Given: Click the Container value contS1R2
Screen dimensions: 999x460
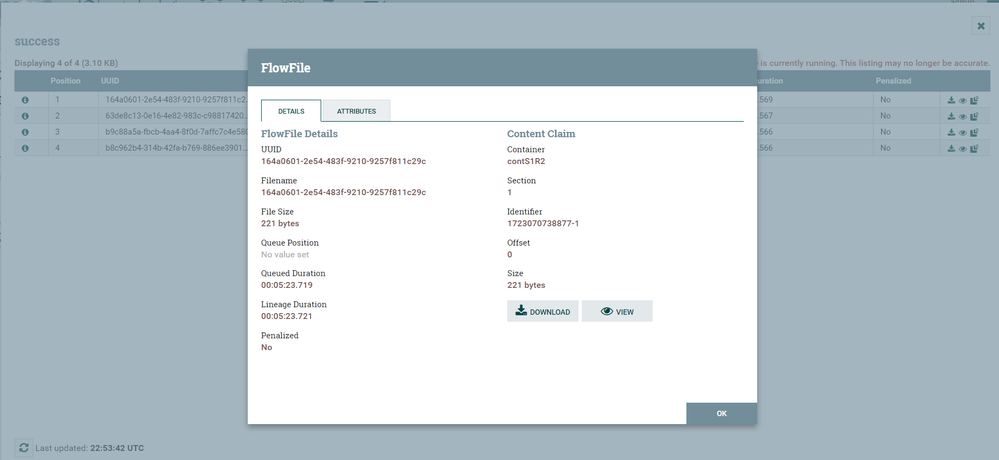Looking at the screenshot, I should (526, 161).
